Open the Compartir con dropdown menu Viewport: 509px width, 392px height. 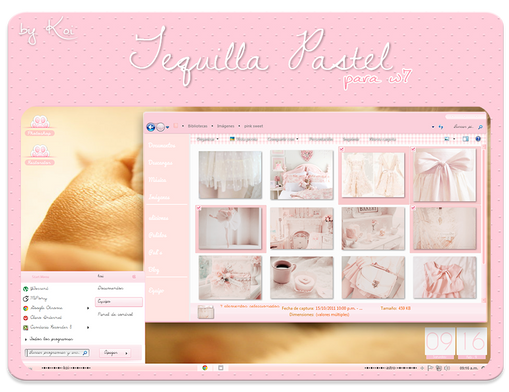pyautogui.click(x=283, y=139)
